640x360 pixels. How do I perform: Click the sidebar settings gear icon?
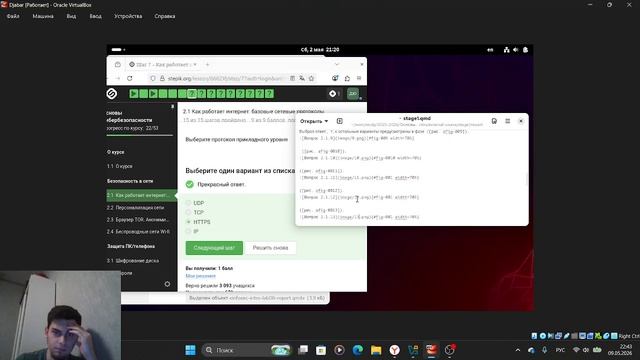[x=167, y=284]
